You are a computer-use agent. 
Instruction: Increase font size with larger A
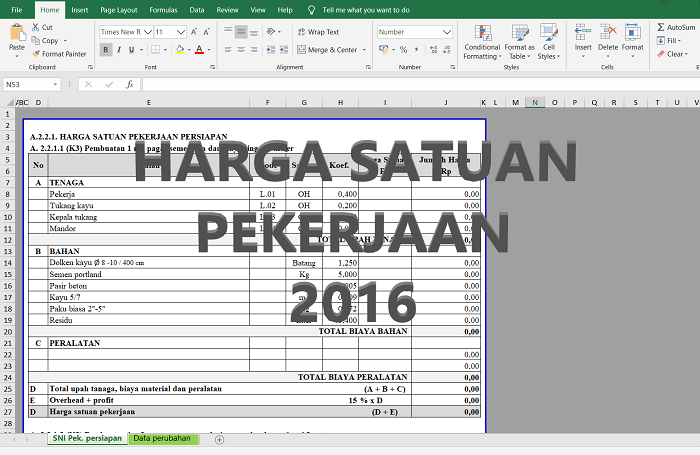[x=194, y=32]
